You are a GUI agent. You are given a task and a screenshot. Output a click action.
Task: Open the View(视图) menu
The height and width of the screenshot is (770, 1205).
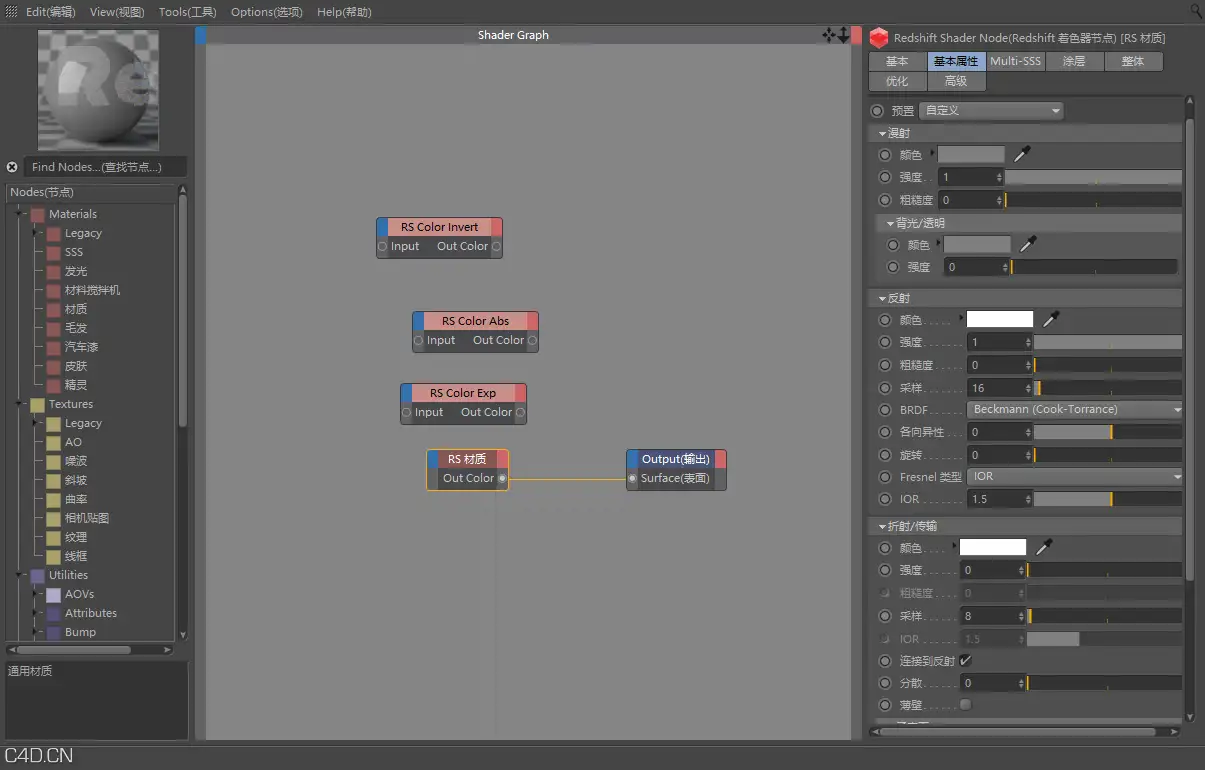117,12
